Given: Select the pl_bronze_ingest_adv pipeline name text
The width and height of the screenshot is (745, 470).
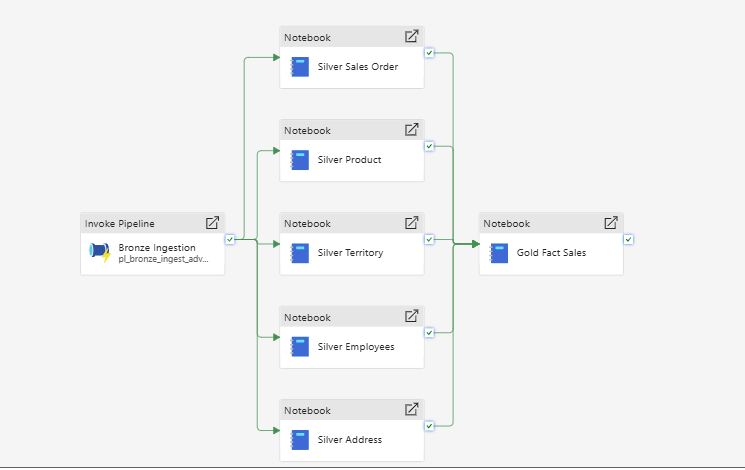Looking at the screenshot, I should pyautogui.click(x=163, y=259).
